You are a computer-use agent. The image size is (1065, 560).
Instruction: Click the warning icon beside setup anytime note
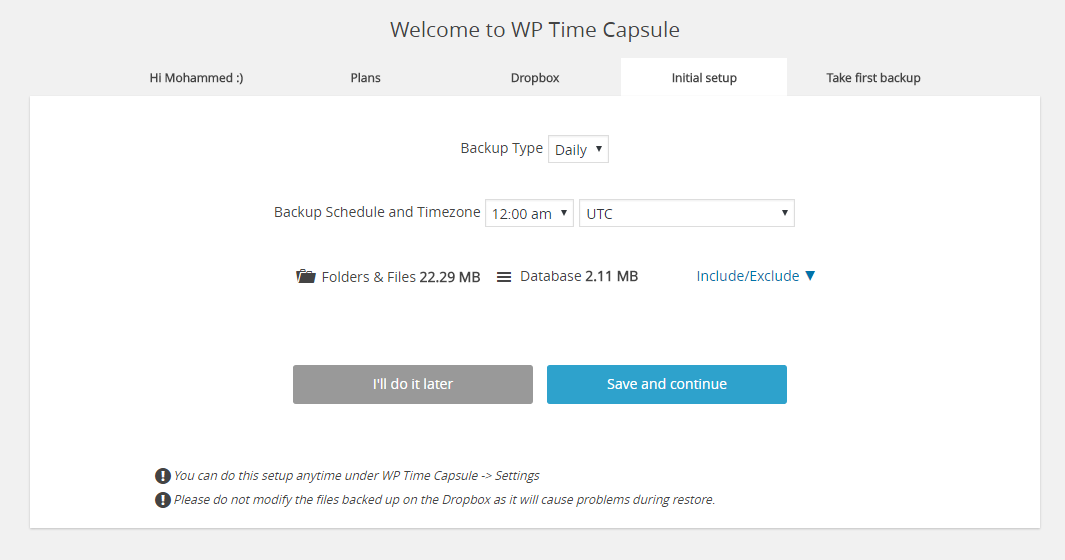pyautogui.click(x=162, y=476)
